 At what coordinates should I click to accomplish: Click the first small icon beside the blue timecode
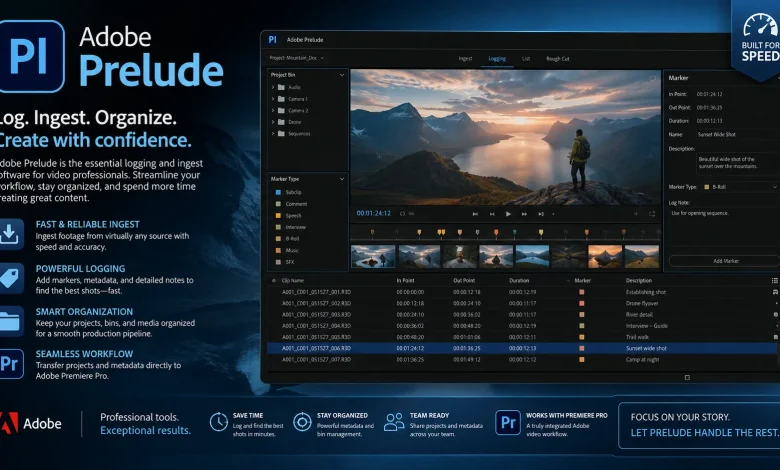(x=402, y=213)
